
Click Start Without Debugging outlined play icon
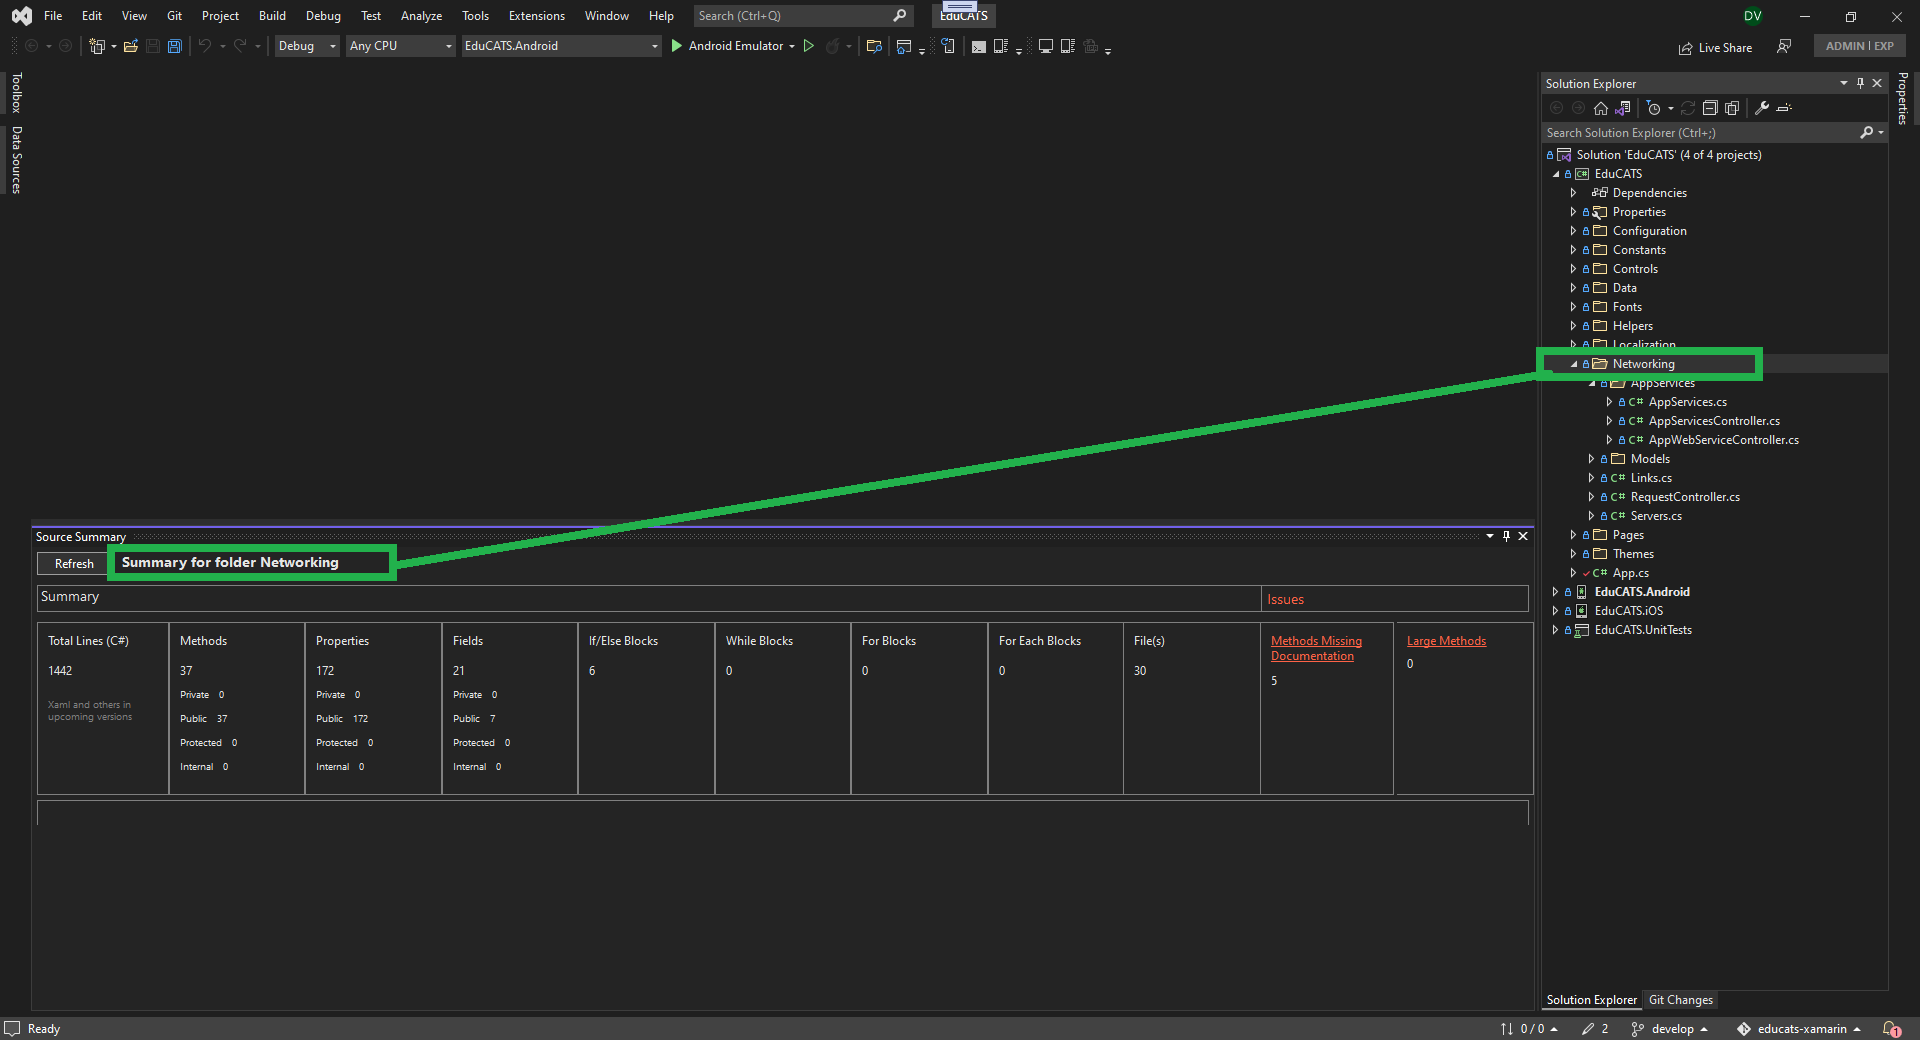[809, 46]
